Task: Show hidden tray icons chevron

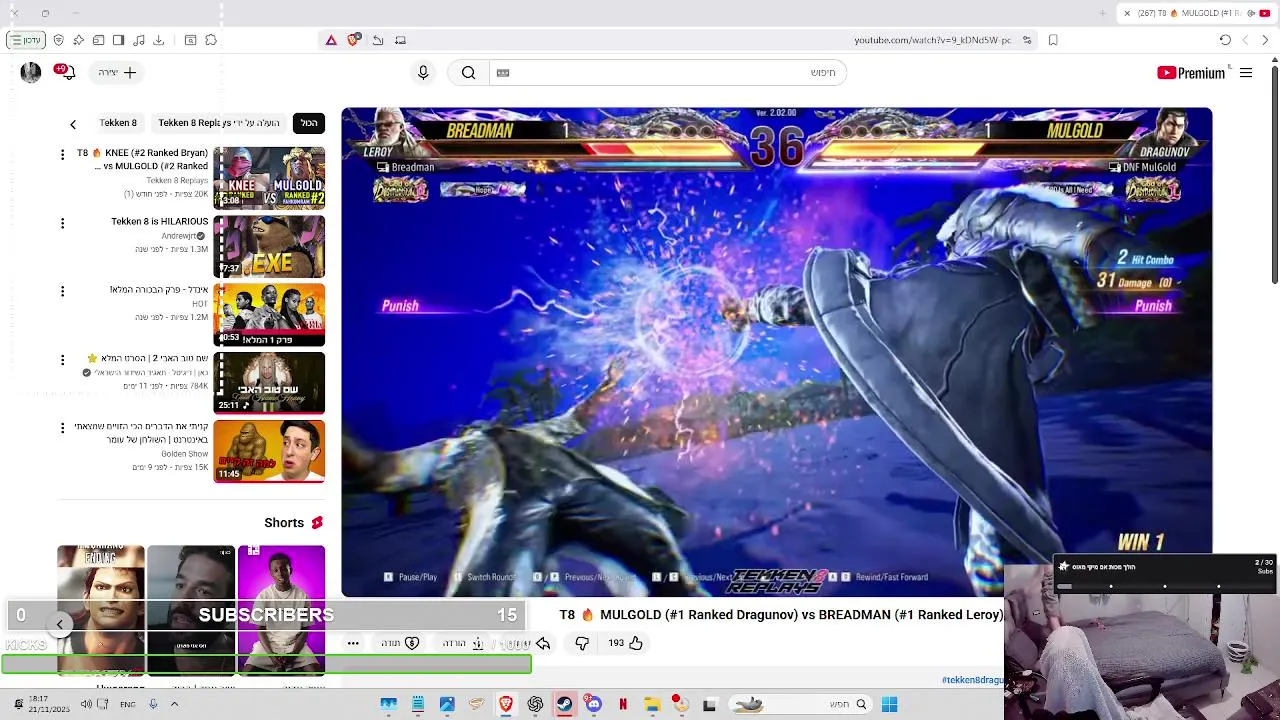Action: pyautogui.click(x=174, y=704)
